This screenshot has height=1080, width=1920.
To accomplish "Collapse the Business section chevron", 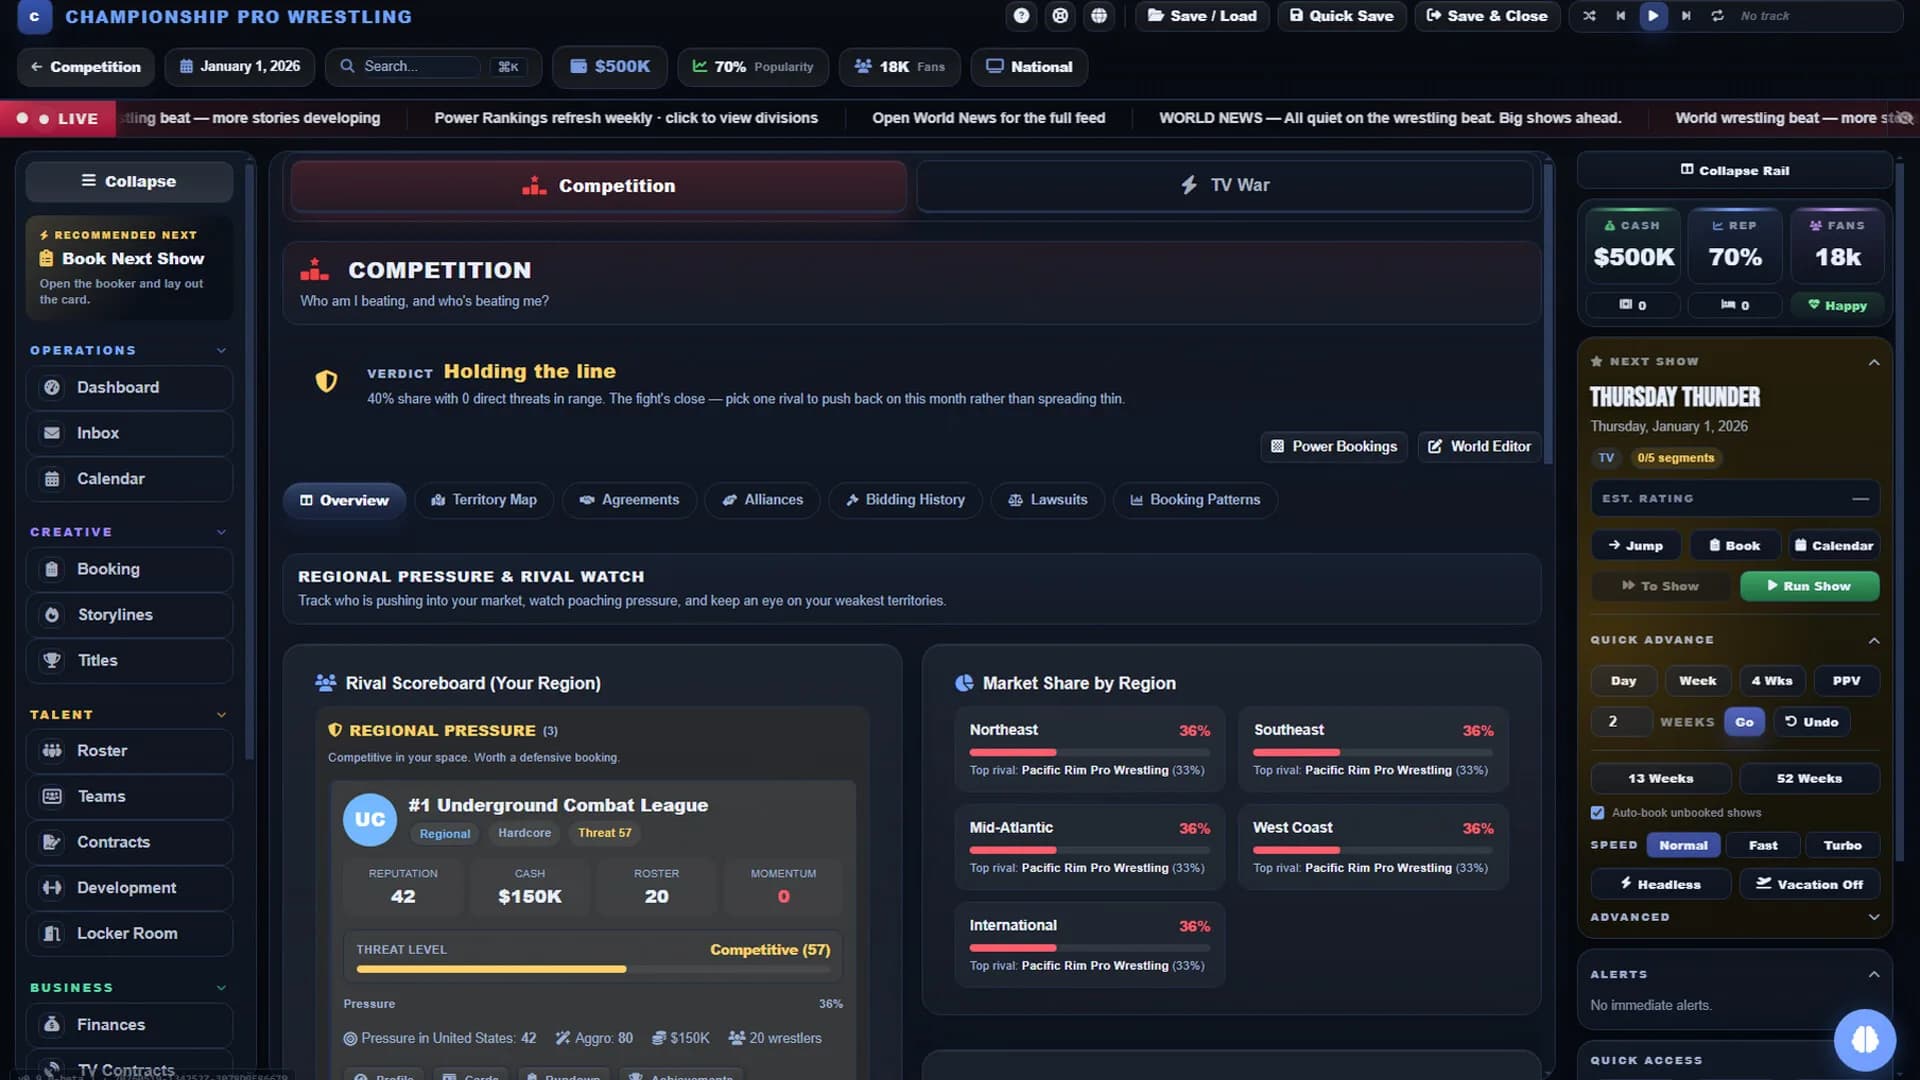I will coord(221,988).
